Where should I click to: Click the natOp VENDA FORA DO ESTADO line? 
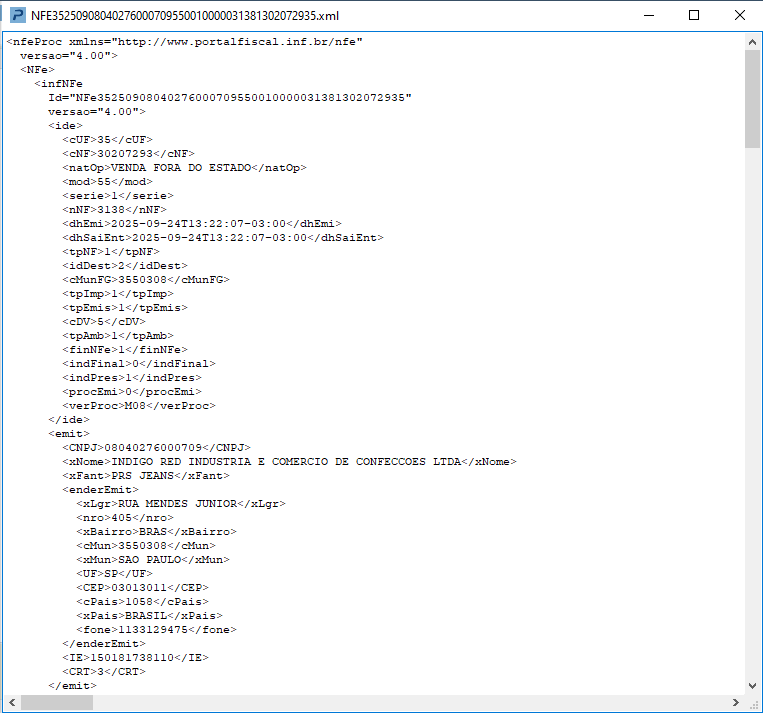184,168
